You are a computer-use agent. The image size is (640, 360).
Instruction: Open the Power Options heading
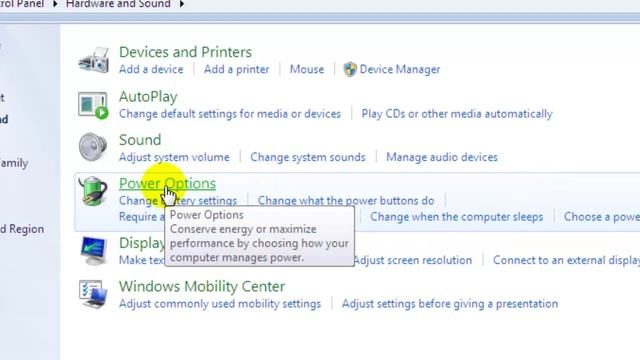click(x=167, y=184)
